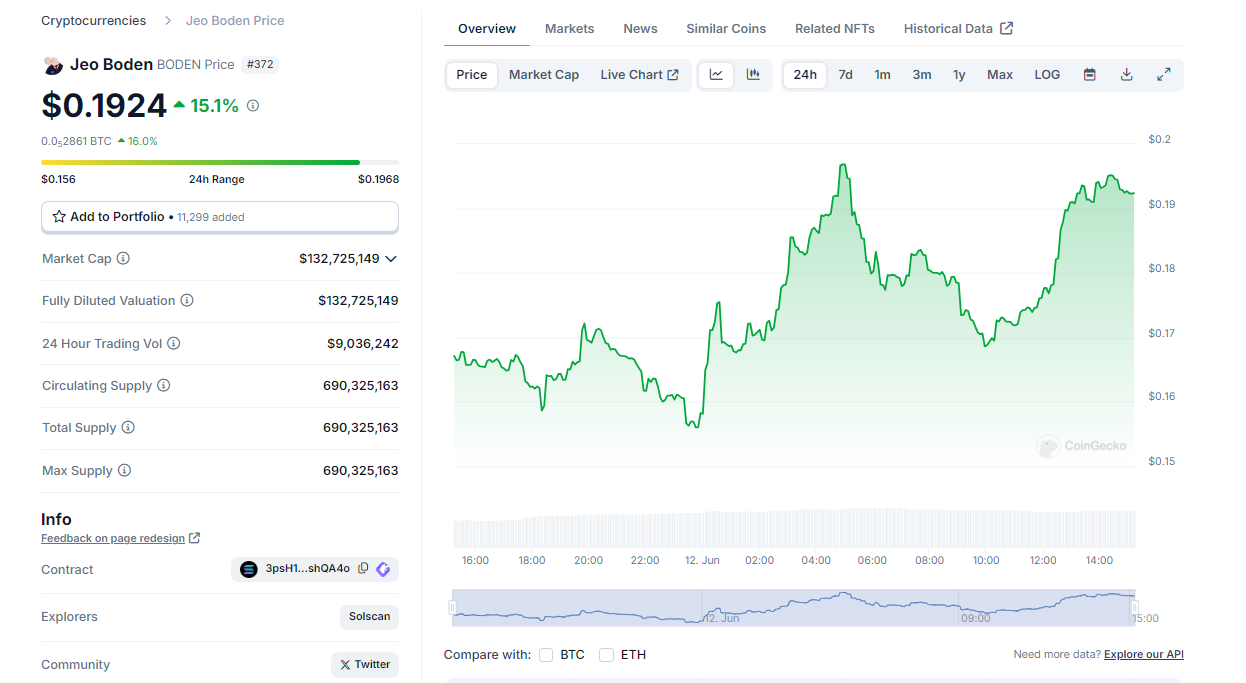Click the Add to Portfolio button
1246x683 pixels.
point(219,217)
